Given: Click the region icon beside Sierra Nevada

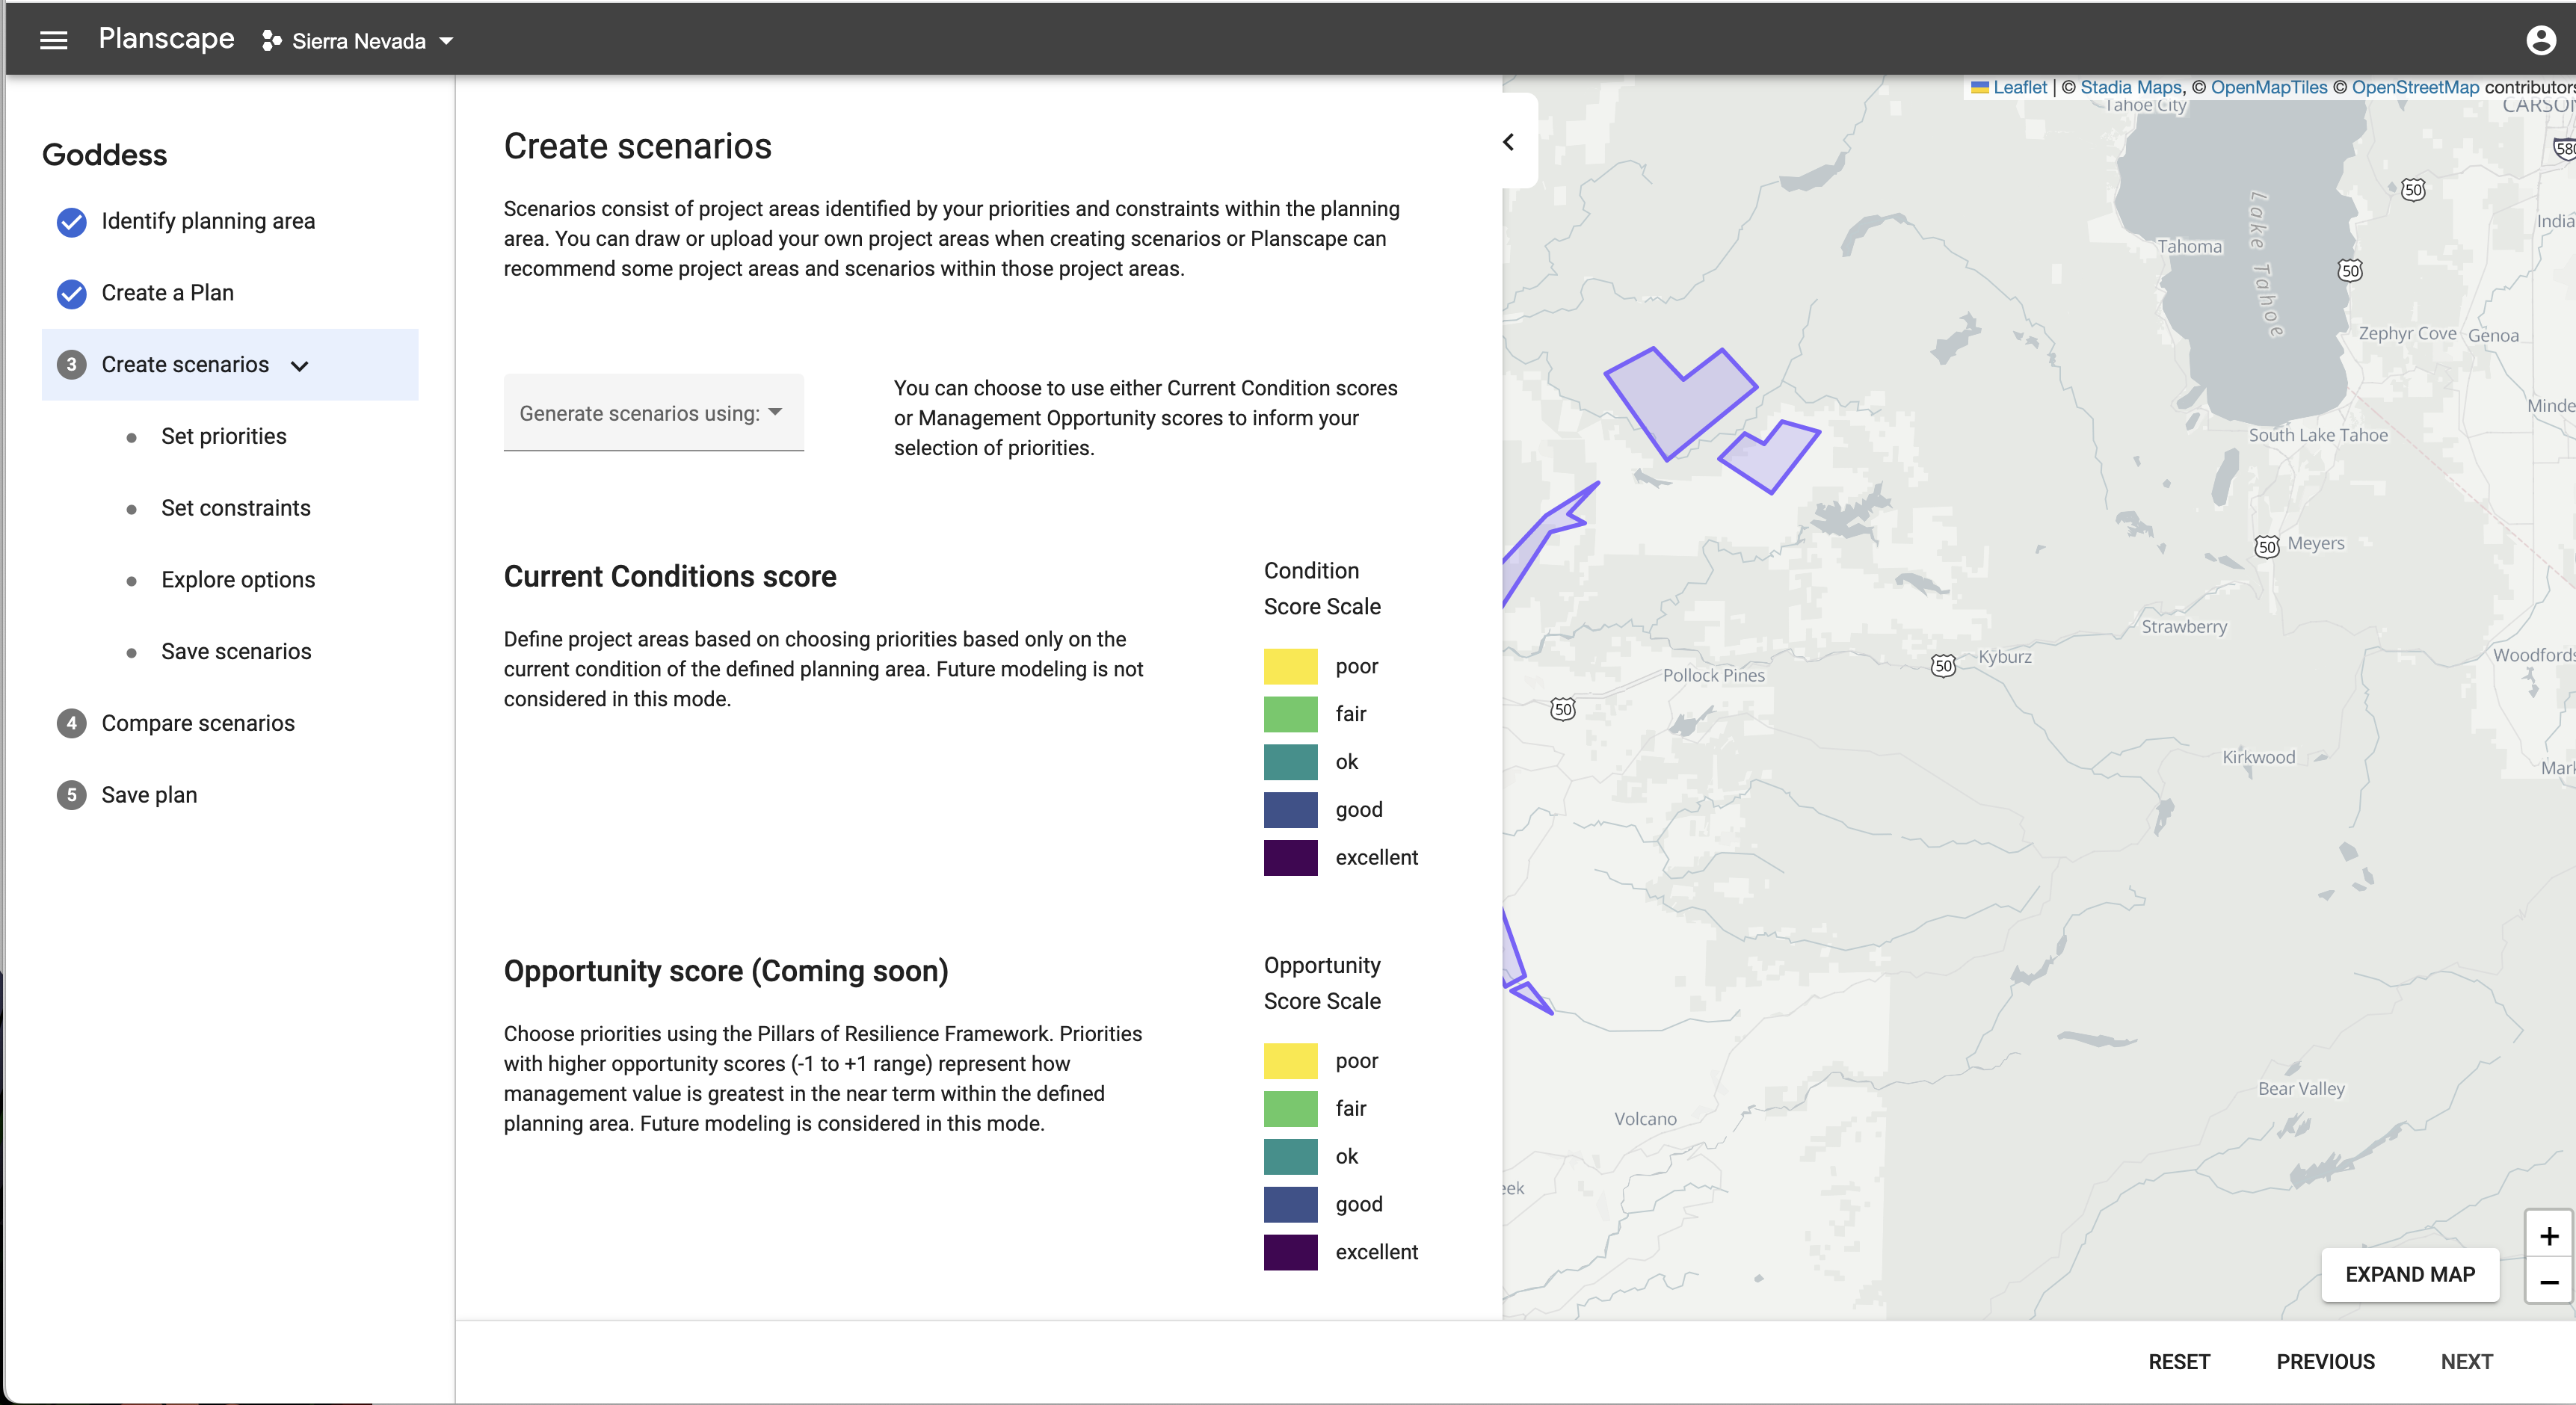Looking at the screenshot, I should click(x=271, y=41).
